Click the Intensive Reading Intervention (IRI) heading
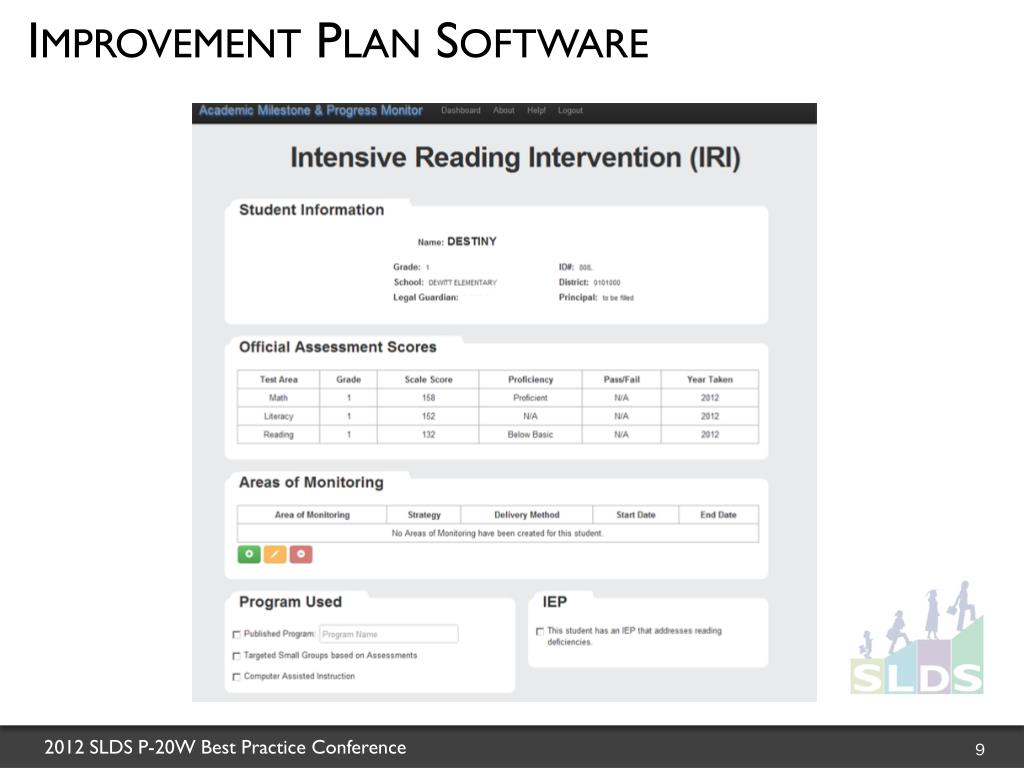Screen dimensions: 1024x768 point(515,157)
